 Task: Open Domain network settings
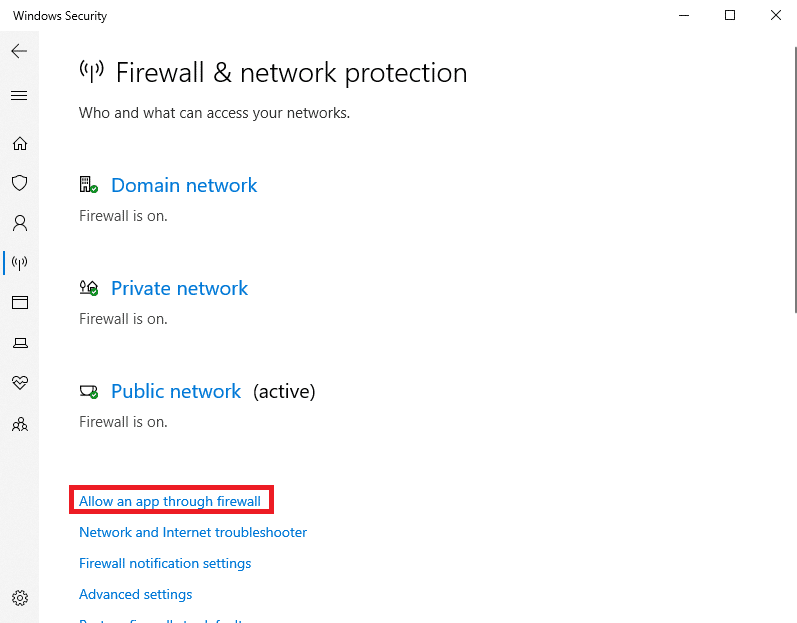coord(184,185)
